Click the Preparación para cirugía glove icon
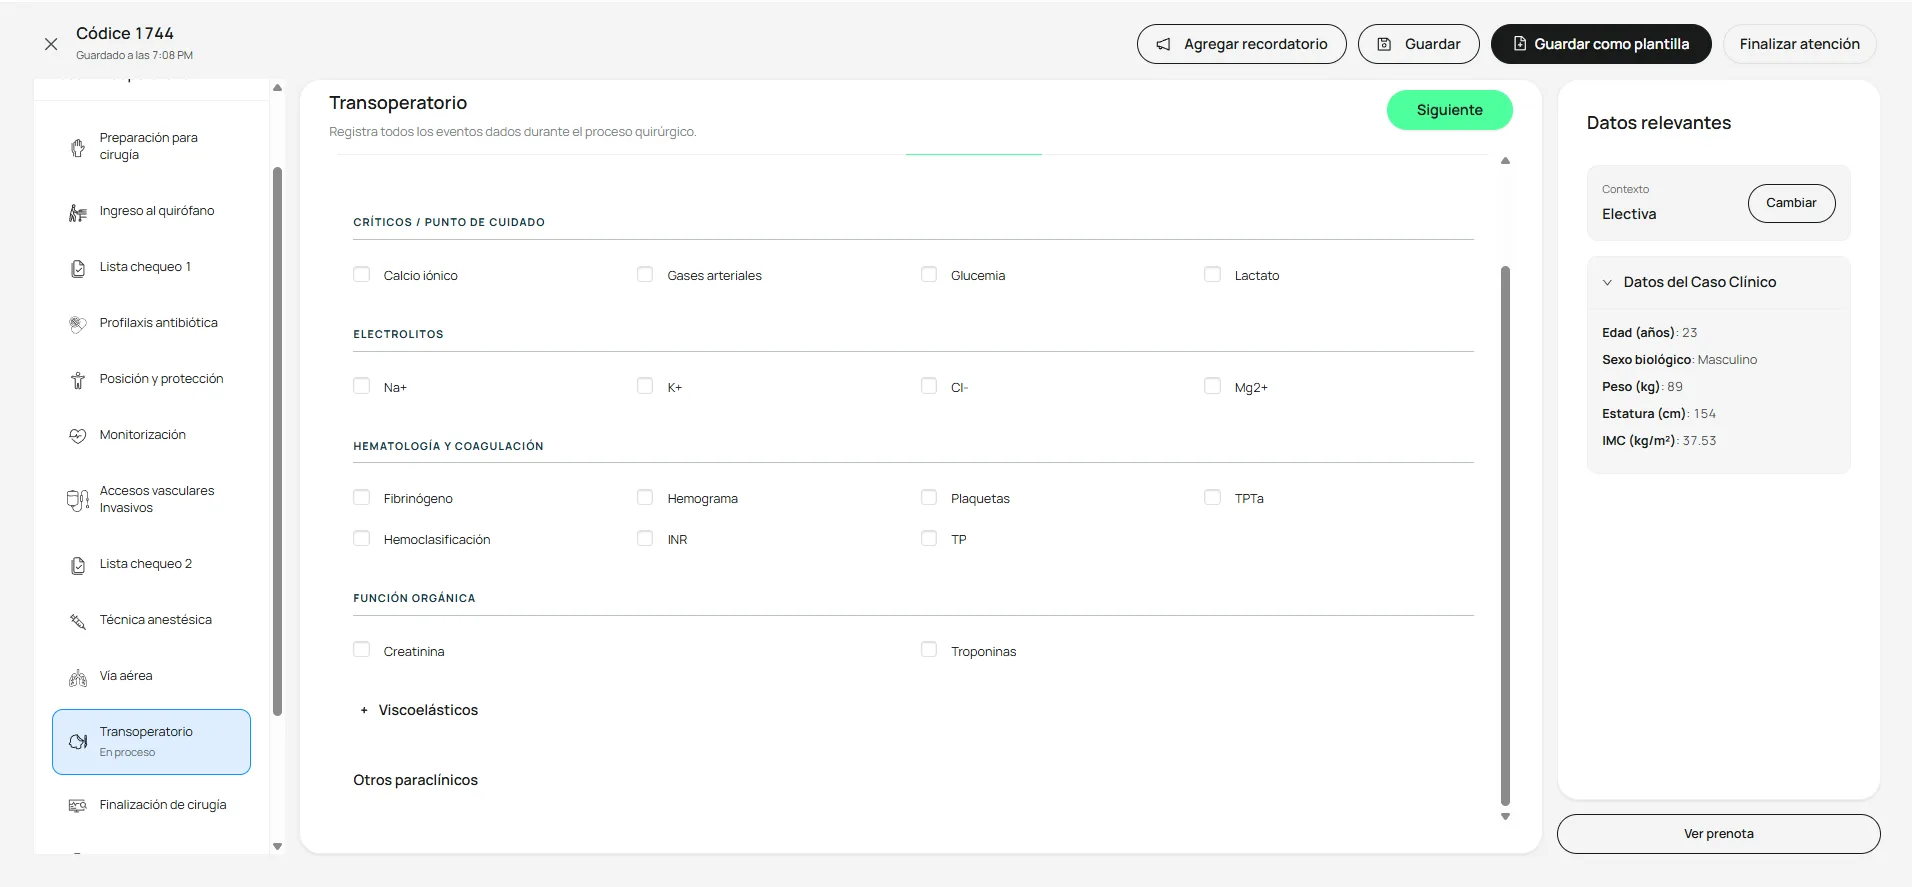 (78, 147)
